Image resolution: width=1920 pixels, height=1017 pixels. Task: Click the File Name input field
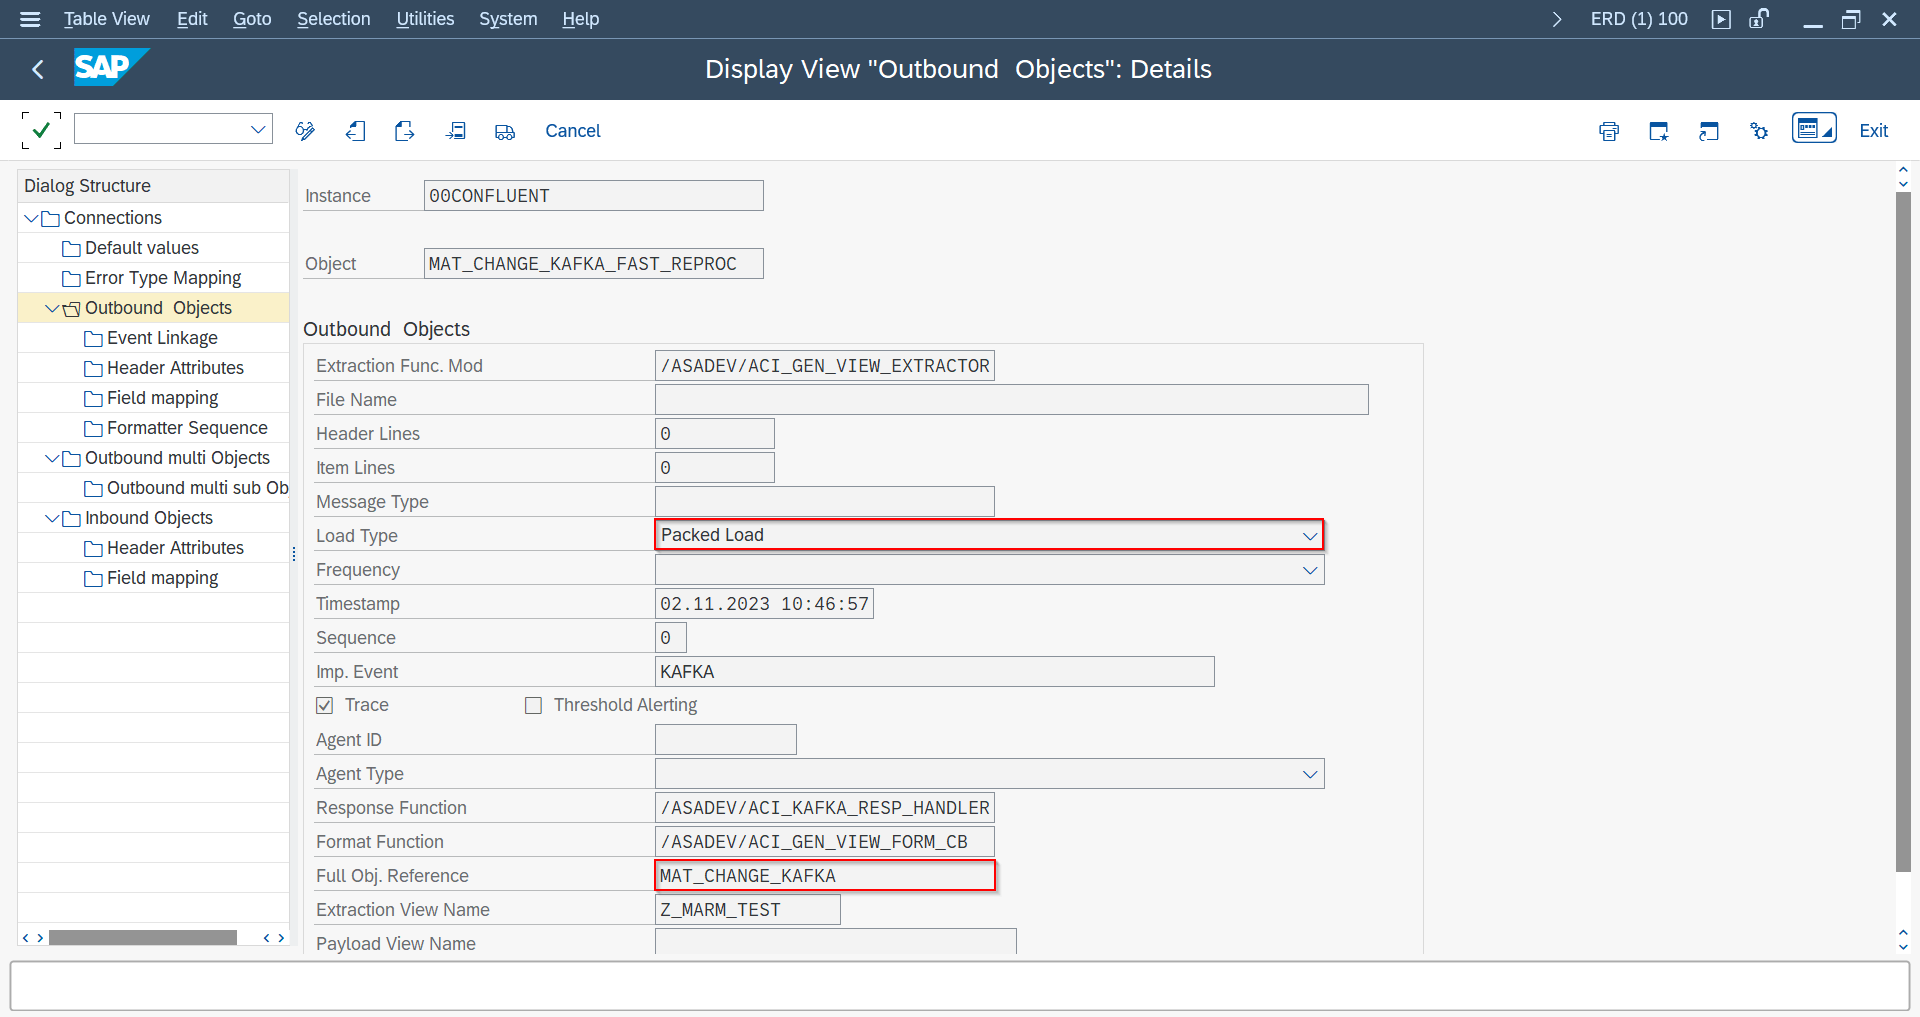1011,400
